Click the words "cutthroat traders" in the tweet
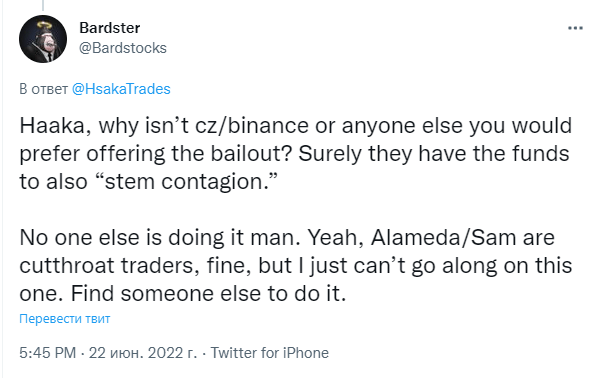Viewport: 601px width, 378px height. tap(109, 265)
